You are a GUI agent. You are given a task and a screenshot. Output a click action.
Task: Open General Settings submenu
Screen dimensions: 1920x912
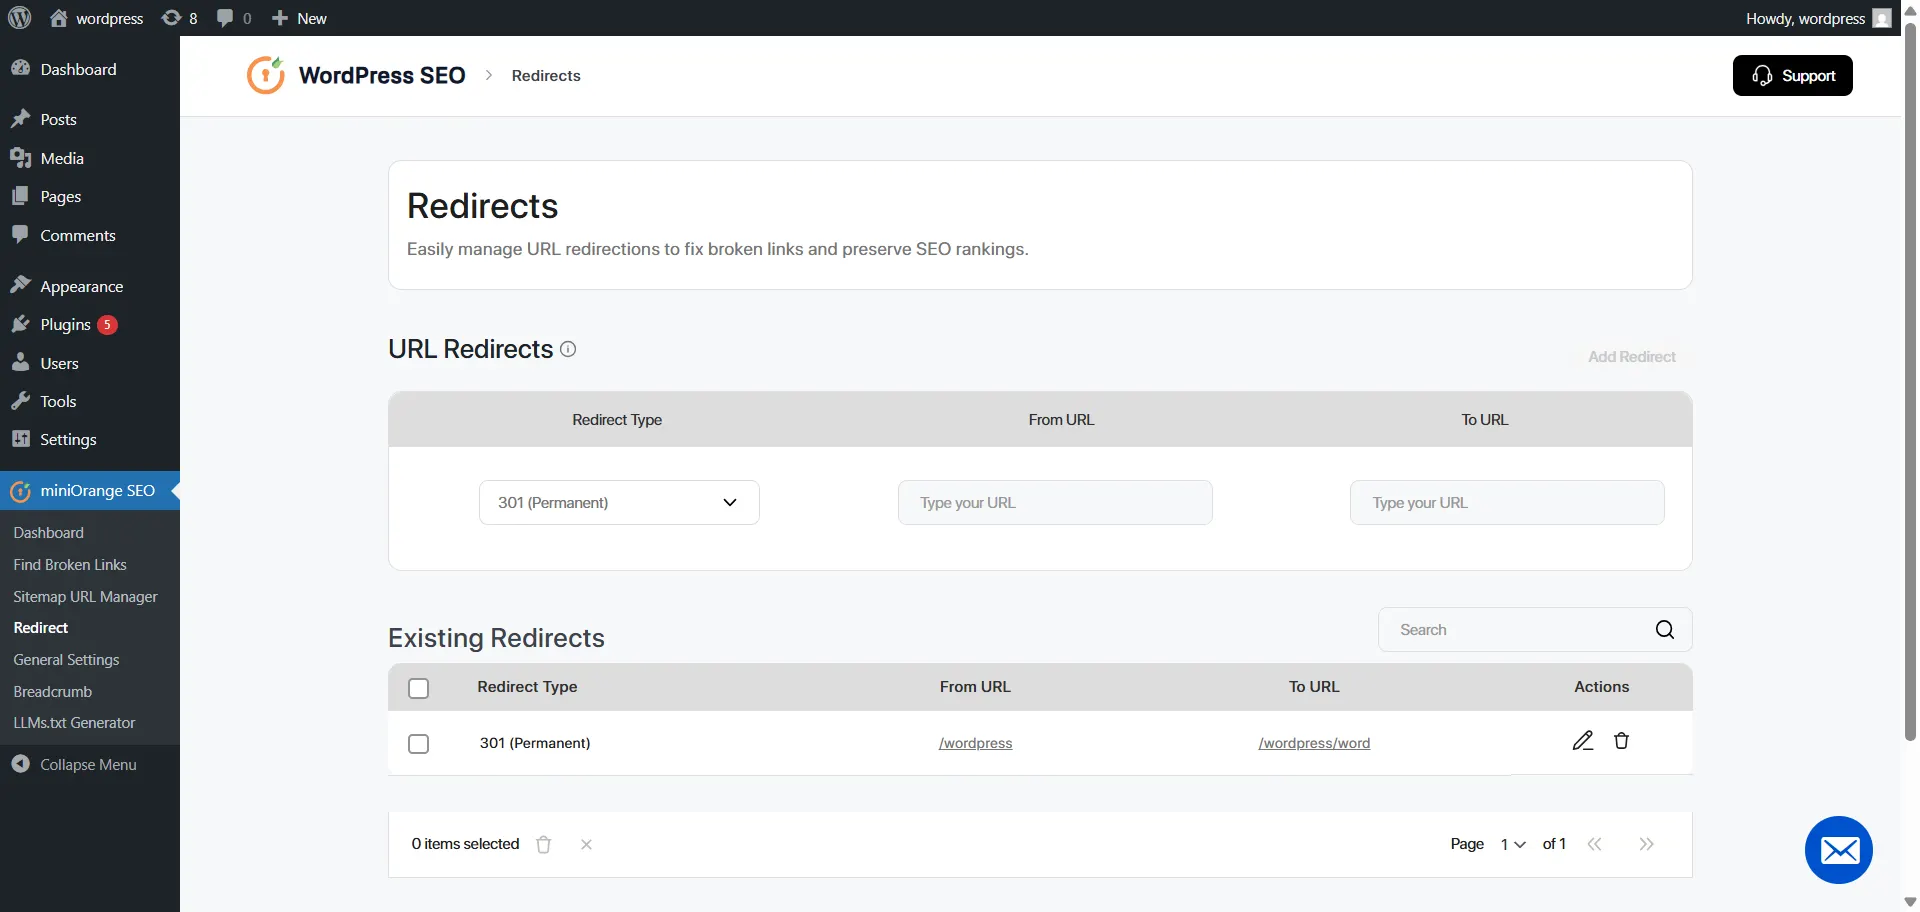click(66, 660)
